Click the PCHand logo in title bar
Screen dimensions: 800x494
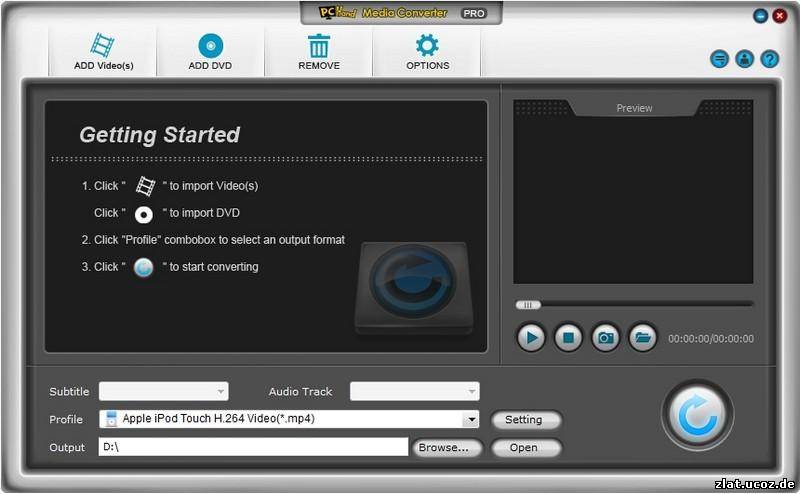pyautogui.click(x=337, y=12)
